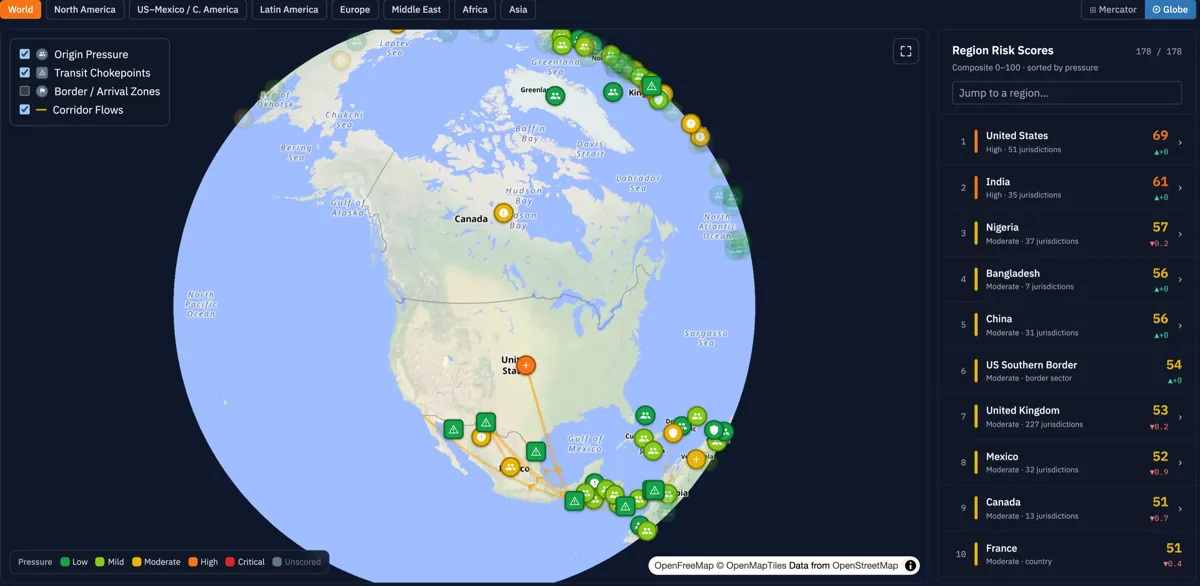This screenshot has height=586, width=1200.
Task: Select the France row name
Action: [x=1001, y=548]
